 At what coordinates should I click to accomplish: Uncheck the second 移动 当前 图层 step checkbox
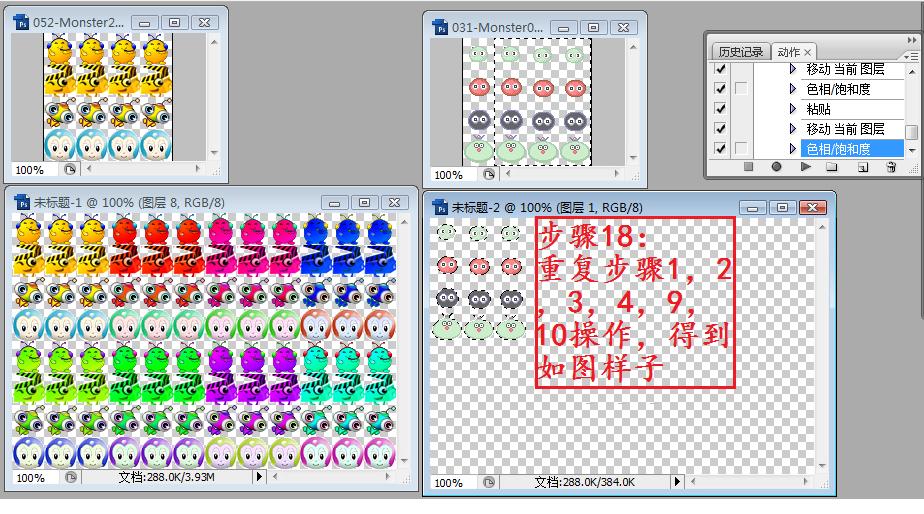(x=720, y=128)
